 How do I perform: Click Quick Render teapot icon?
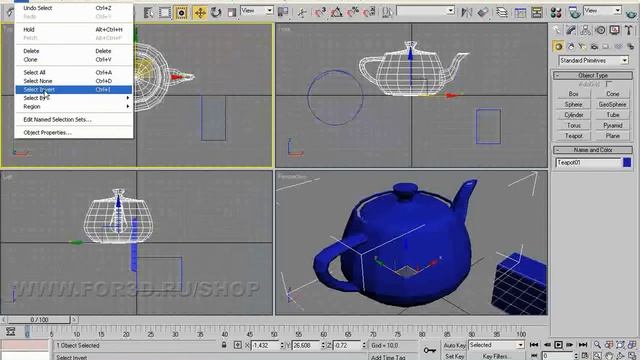coord(631,13)
